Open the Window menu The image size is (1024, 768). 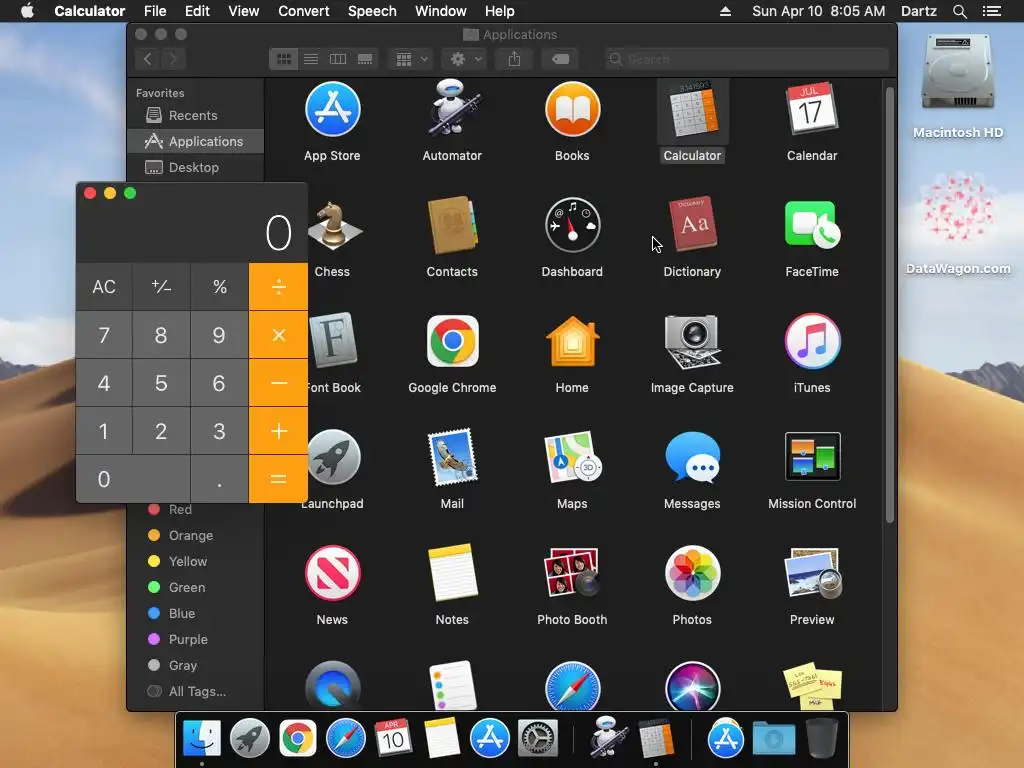(441, 11)
